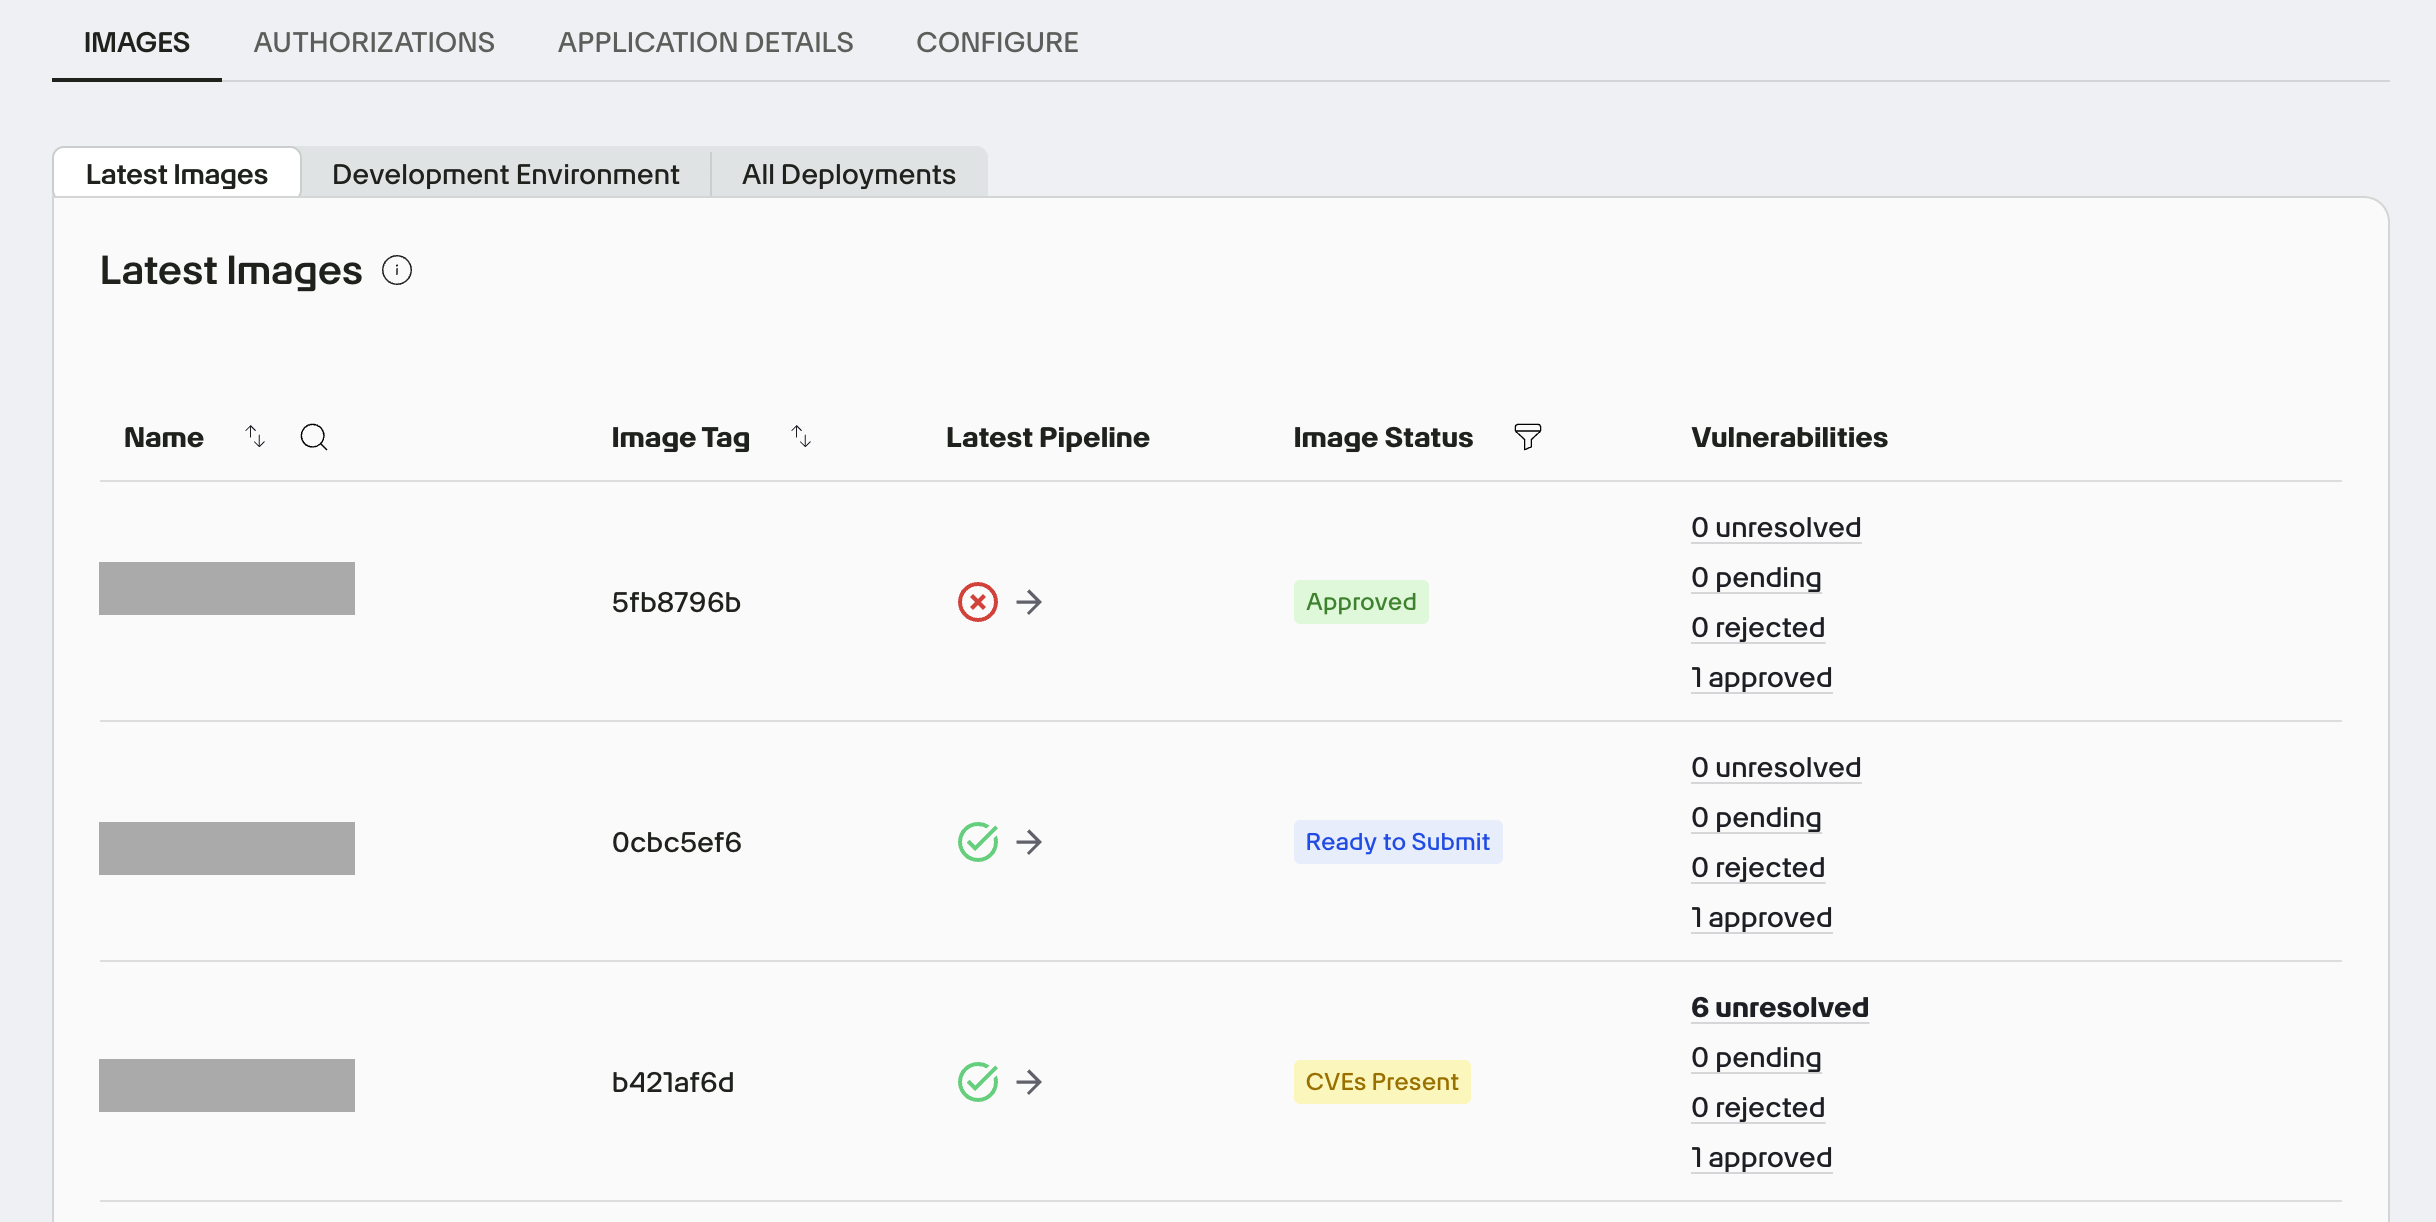Sort the table by Name column
Screen dimensions: 2436x1222
[255, 437]
